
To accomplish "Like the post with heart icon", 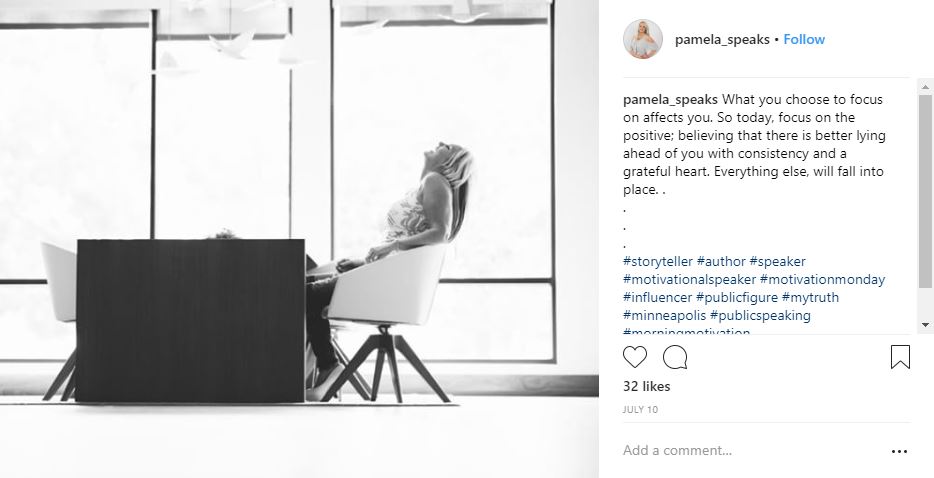I will (x=634, y=357).
